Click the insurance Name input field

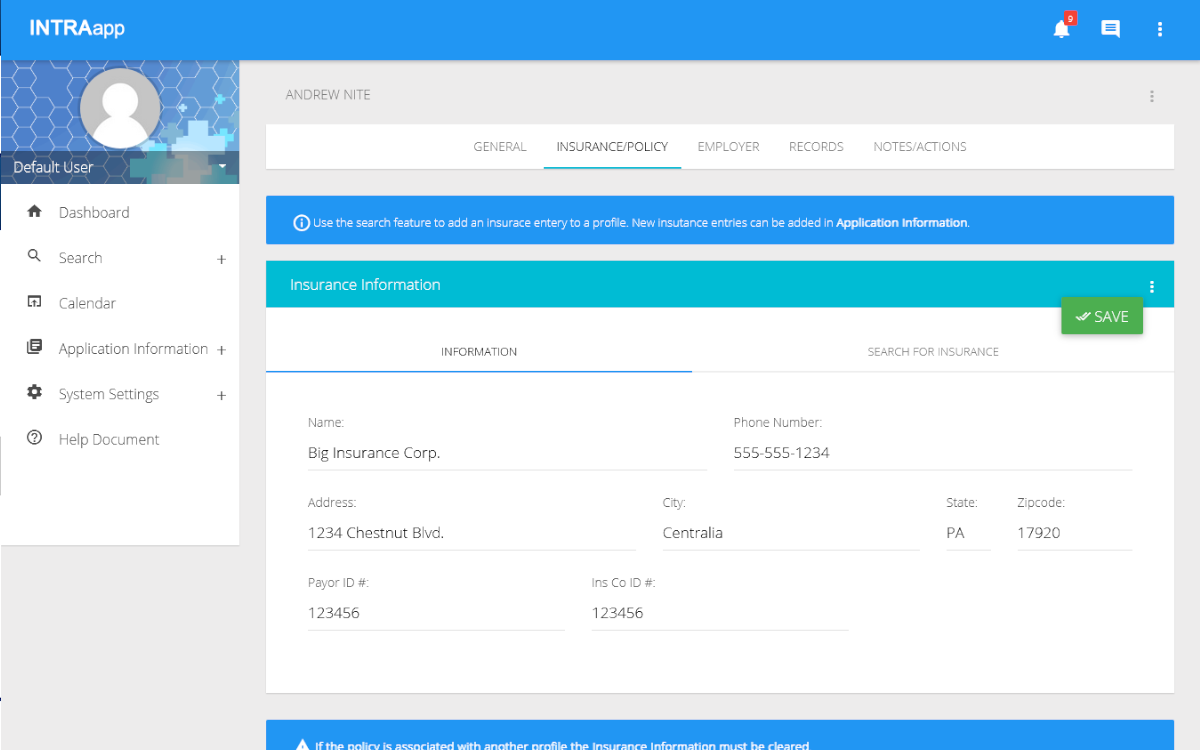[x=506, y=453]
